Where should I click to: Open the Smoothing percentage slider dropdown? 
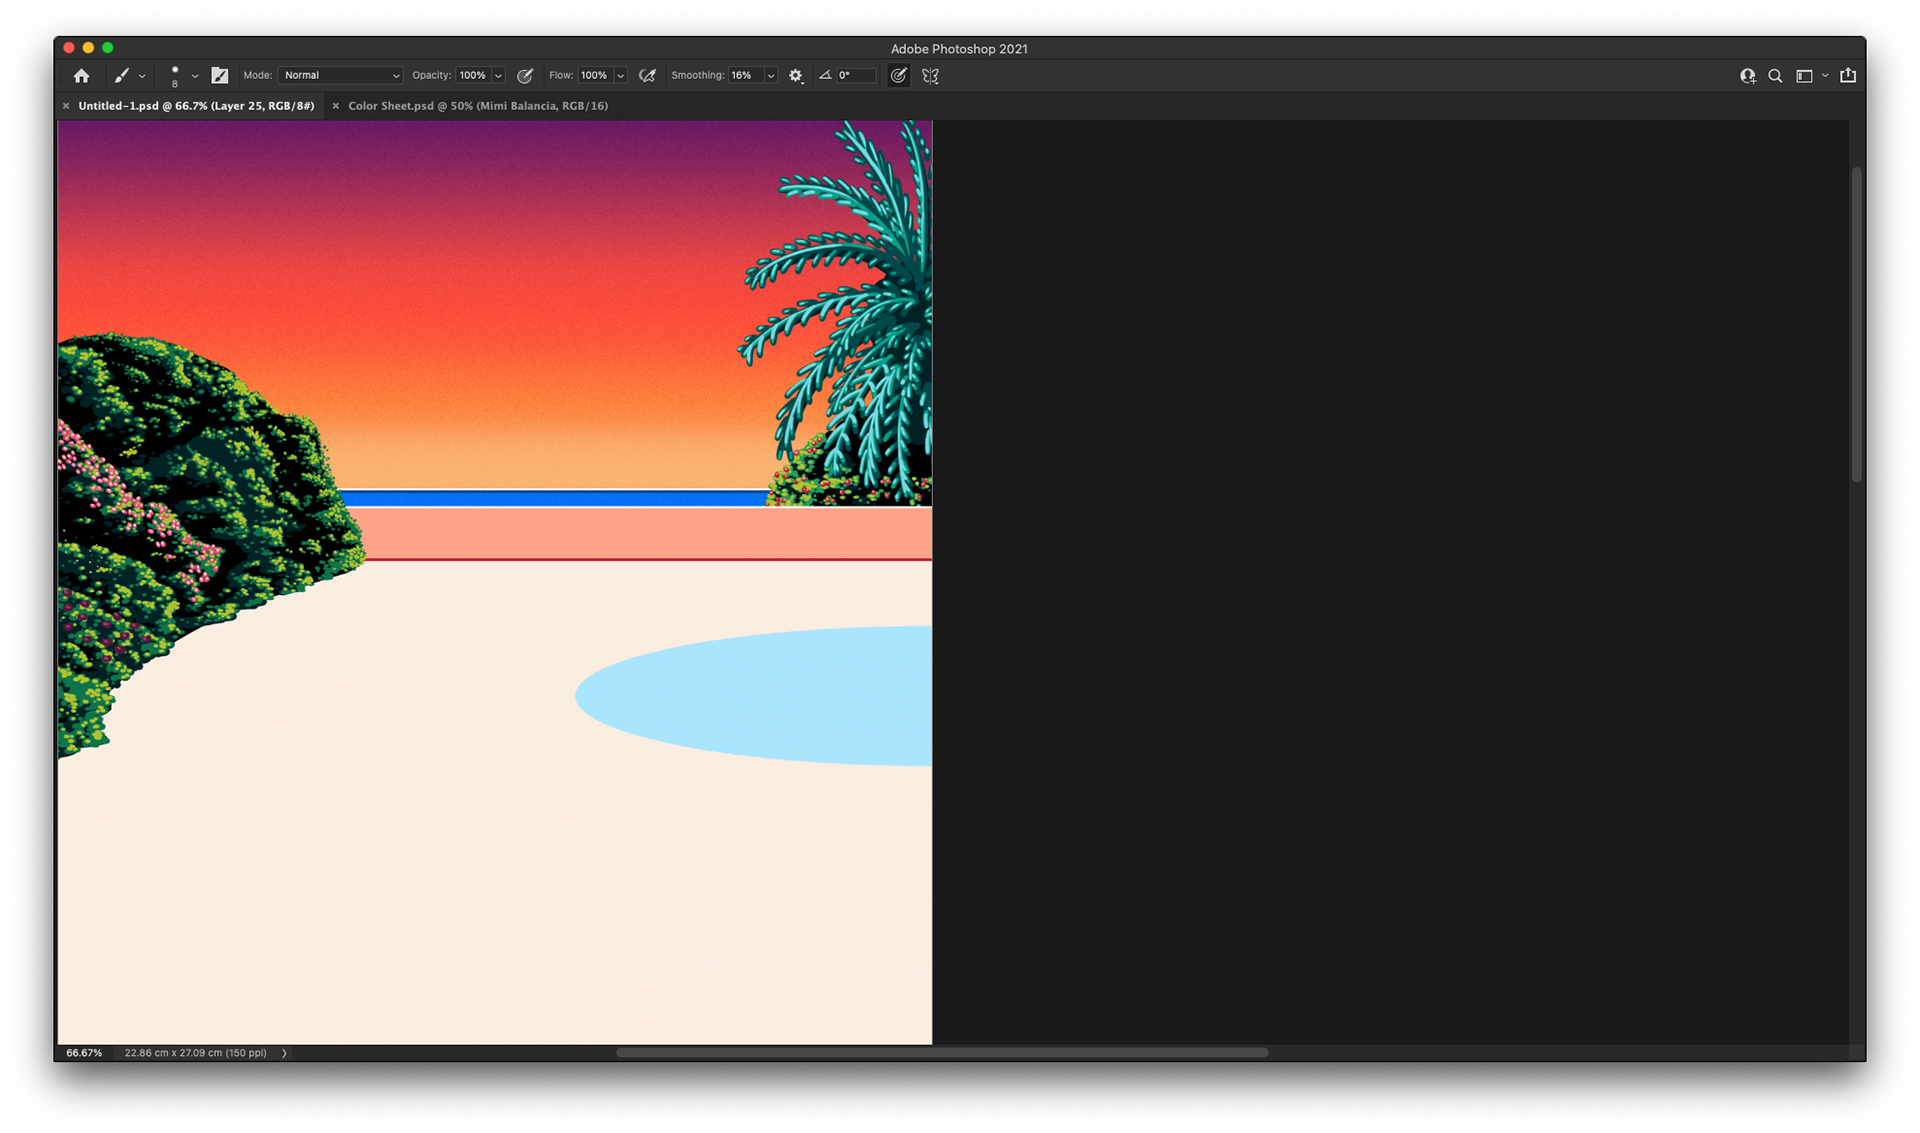click(x=771, y=76)
